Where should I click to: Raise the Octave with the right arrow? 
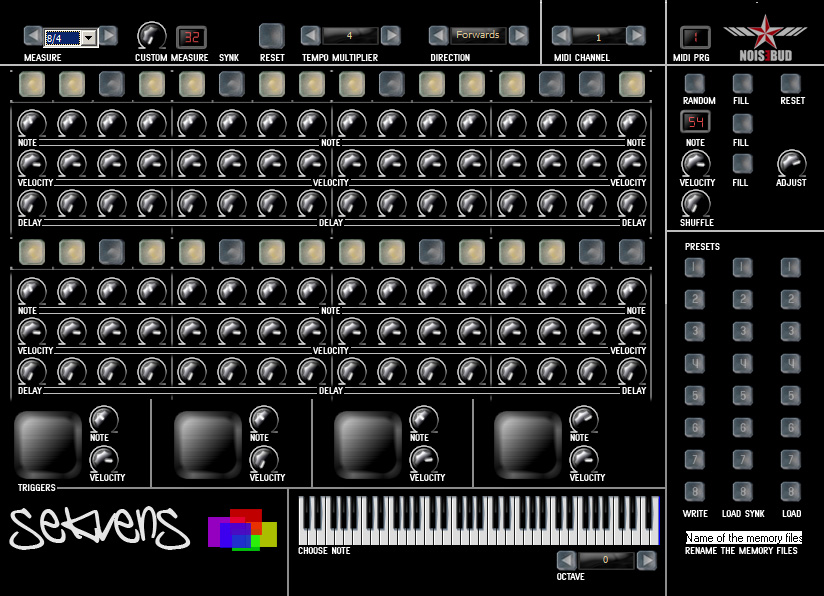coord(646,560)
